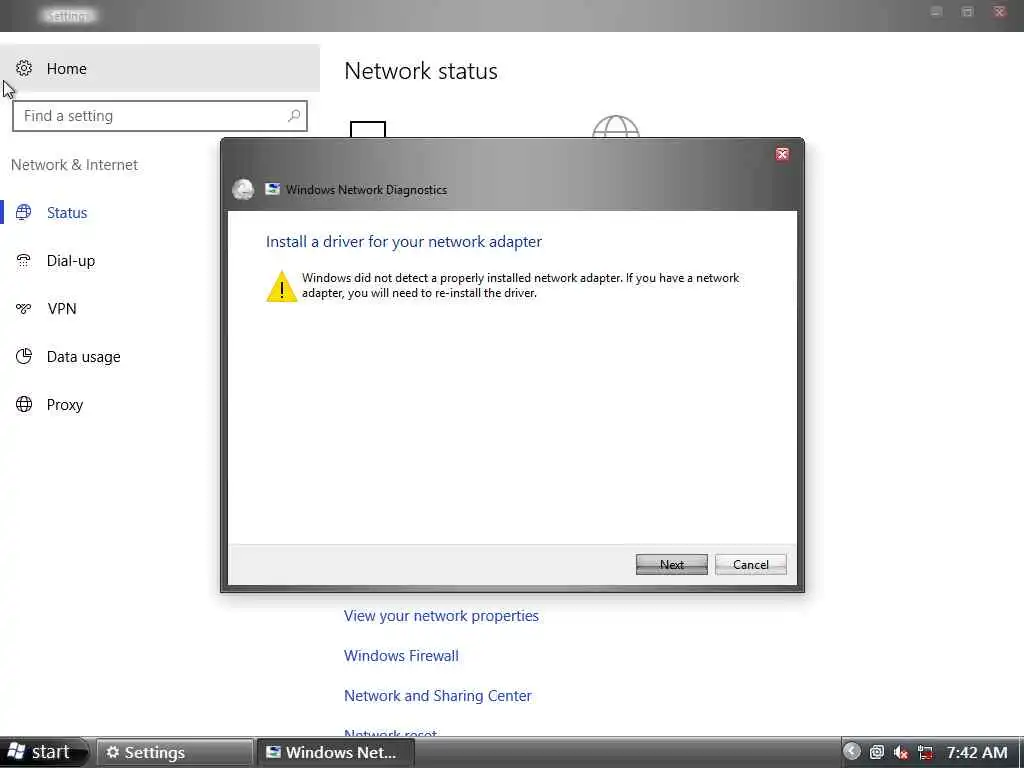
Task: Click the Data usage pie icon
Action: click(x=24, y=357)
